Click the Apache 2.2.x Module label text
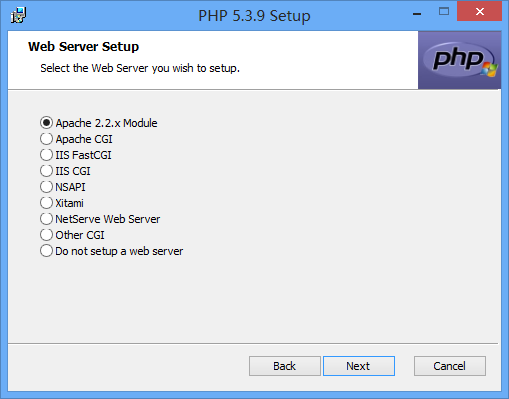The width and height of the screenshot is (509, 399). click(106, 123)
